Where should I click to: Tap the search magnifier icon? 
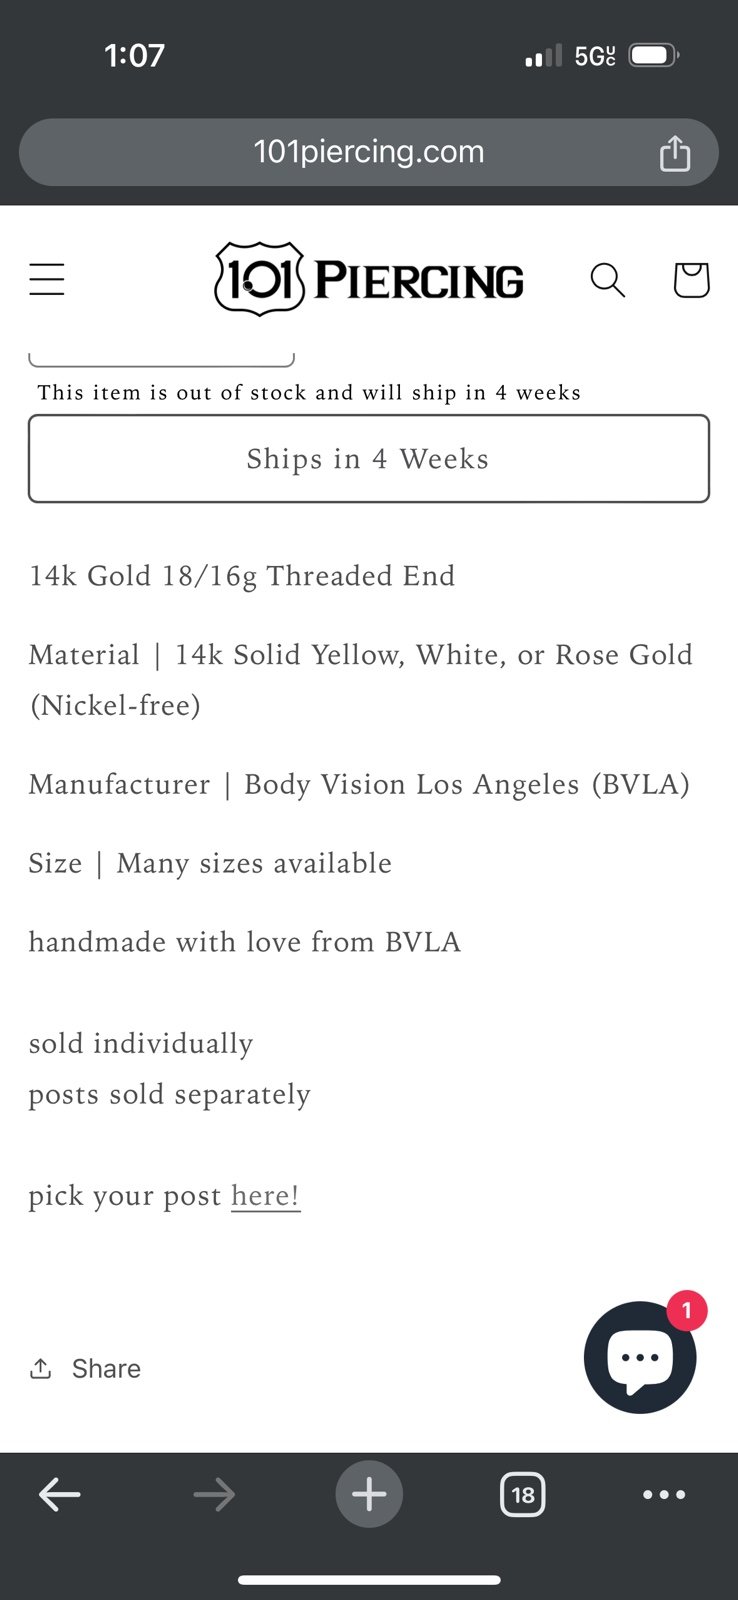(x=607, y=280)
